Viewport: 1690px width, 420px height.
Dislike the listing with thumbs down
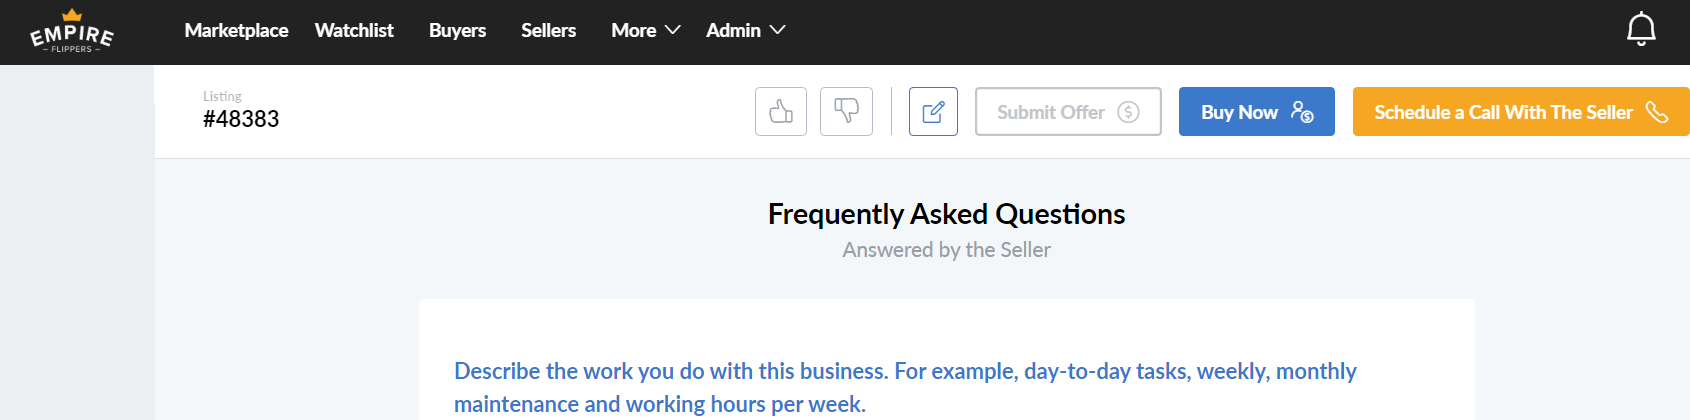tap(846, 112)
